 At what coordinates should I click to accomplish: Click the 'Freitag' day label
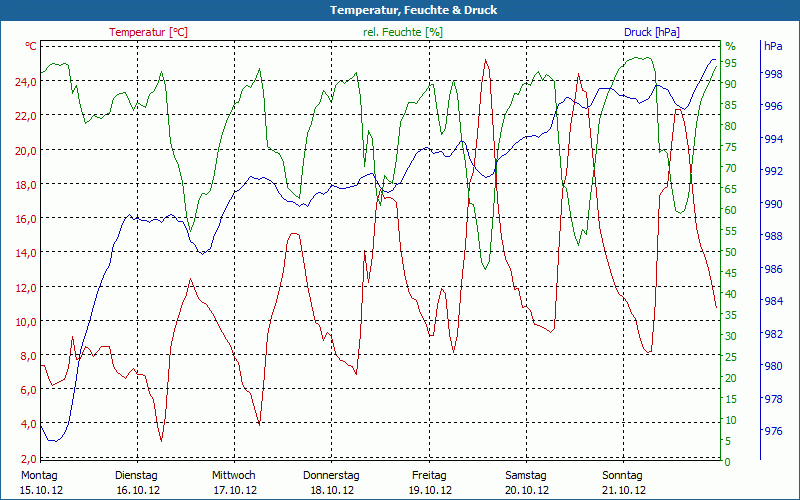(x=429, y=476)
